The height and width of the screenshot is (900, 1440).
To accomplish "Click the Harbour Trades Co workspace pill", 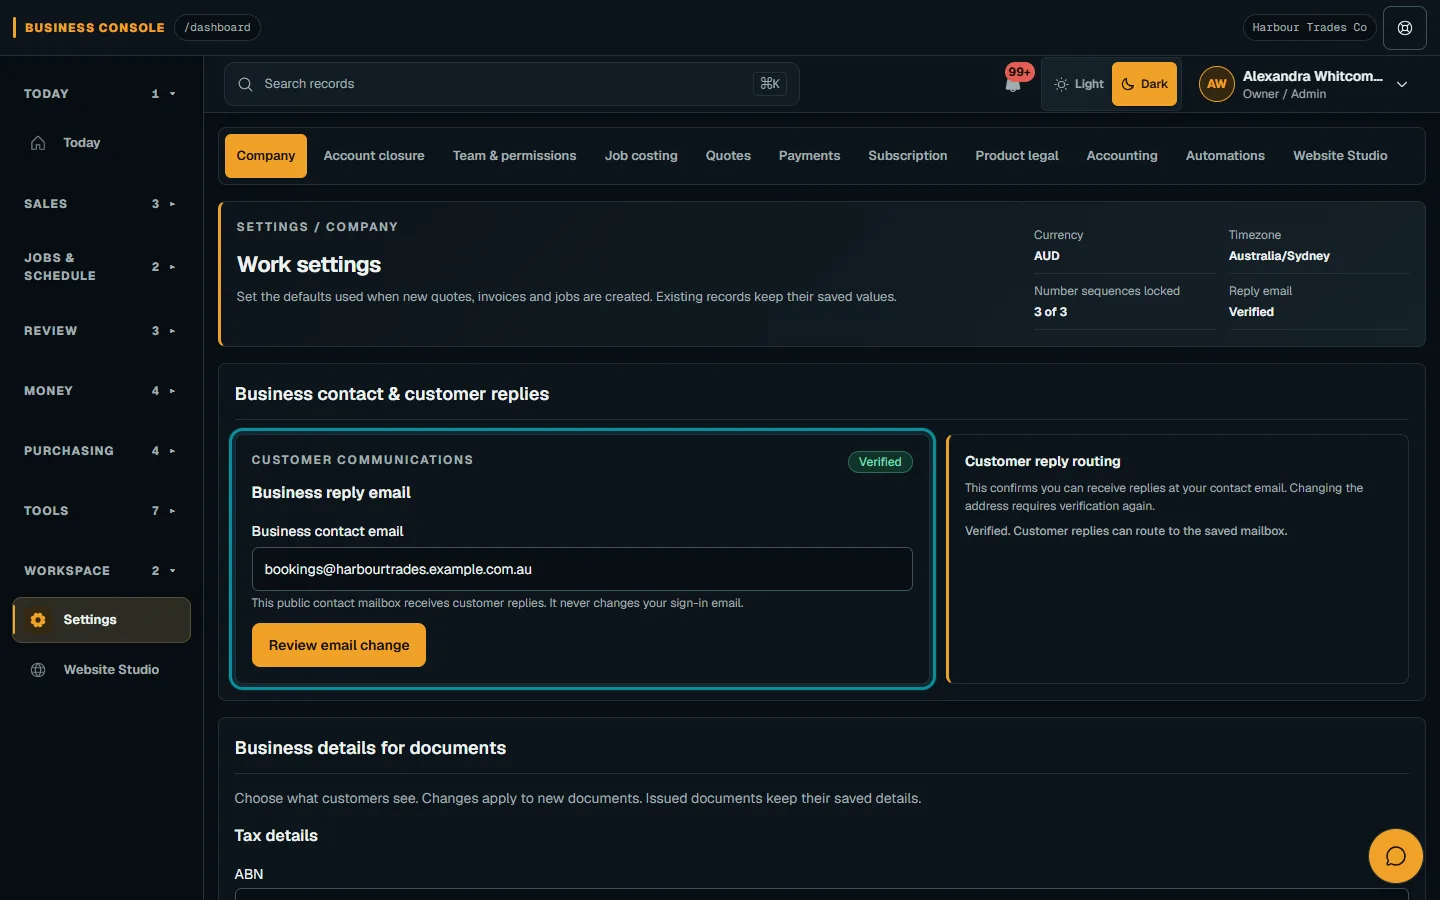I will (x=1309, y=28).
